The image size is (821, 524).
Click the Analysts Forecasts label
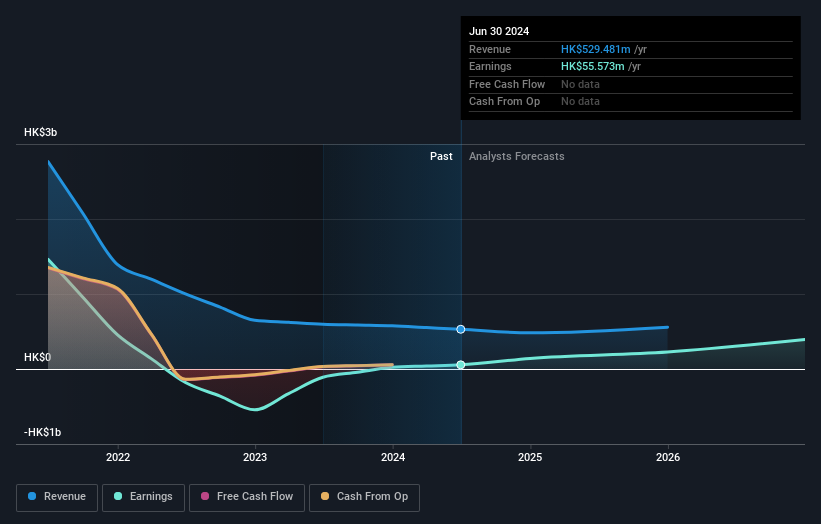(517, 157)
